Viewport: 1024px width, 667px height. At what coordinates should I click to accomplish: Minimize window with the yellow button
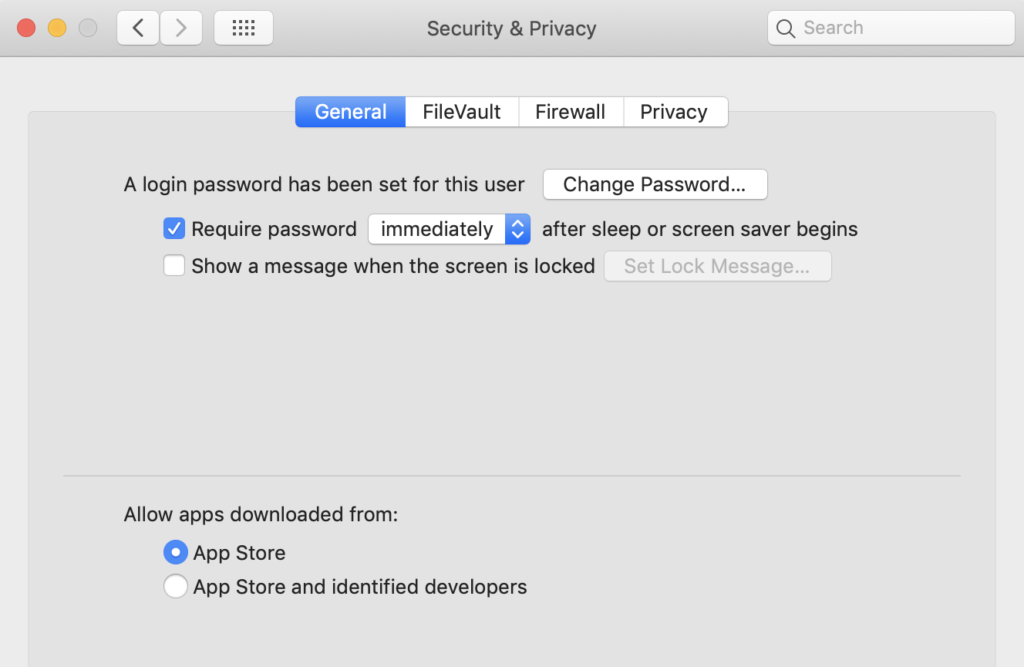[57, 28]
